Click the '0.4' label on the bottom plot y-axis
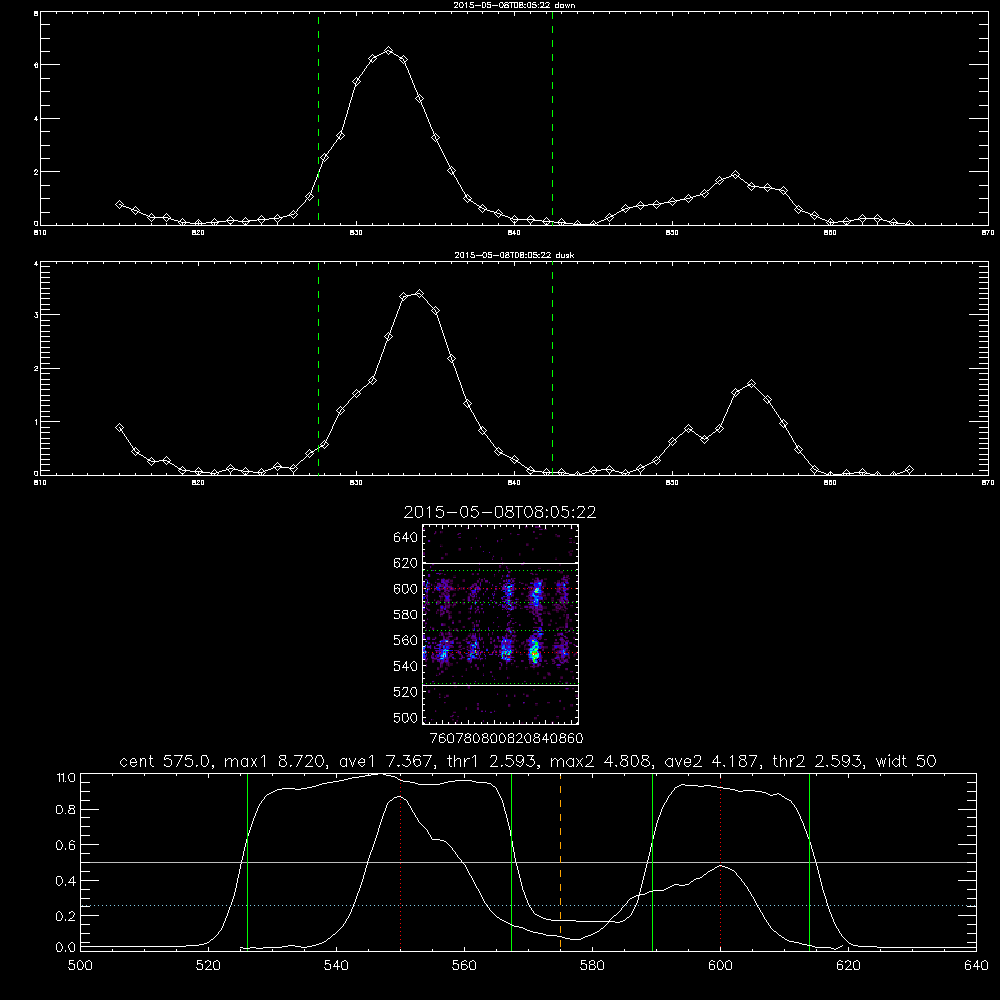The image size is (1000, 1000). point(66,881)
